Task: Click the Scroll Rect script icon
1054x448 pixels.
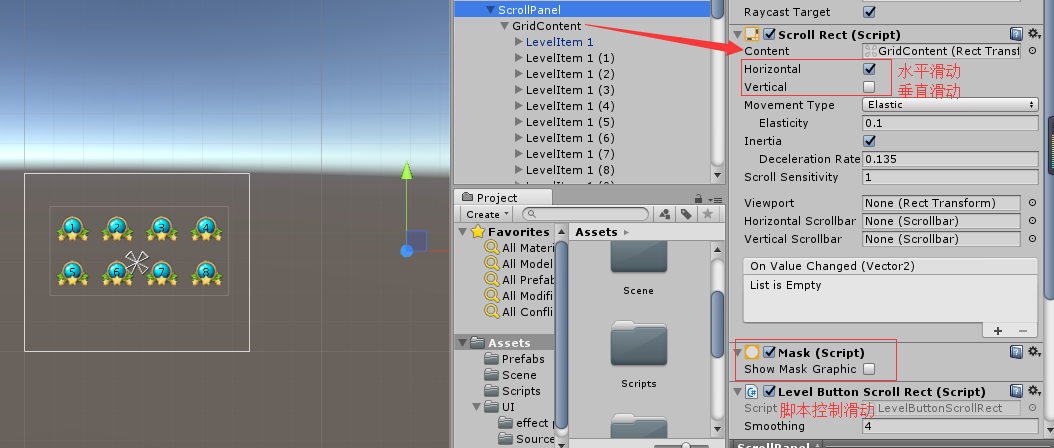Action: pos(752,34)
